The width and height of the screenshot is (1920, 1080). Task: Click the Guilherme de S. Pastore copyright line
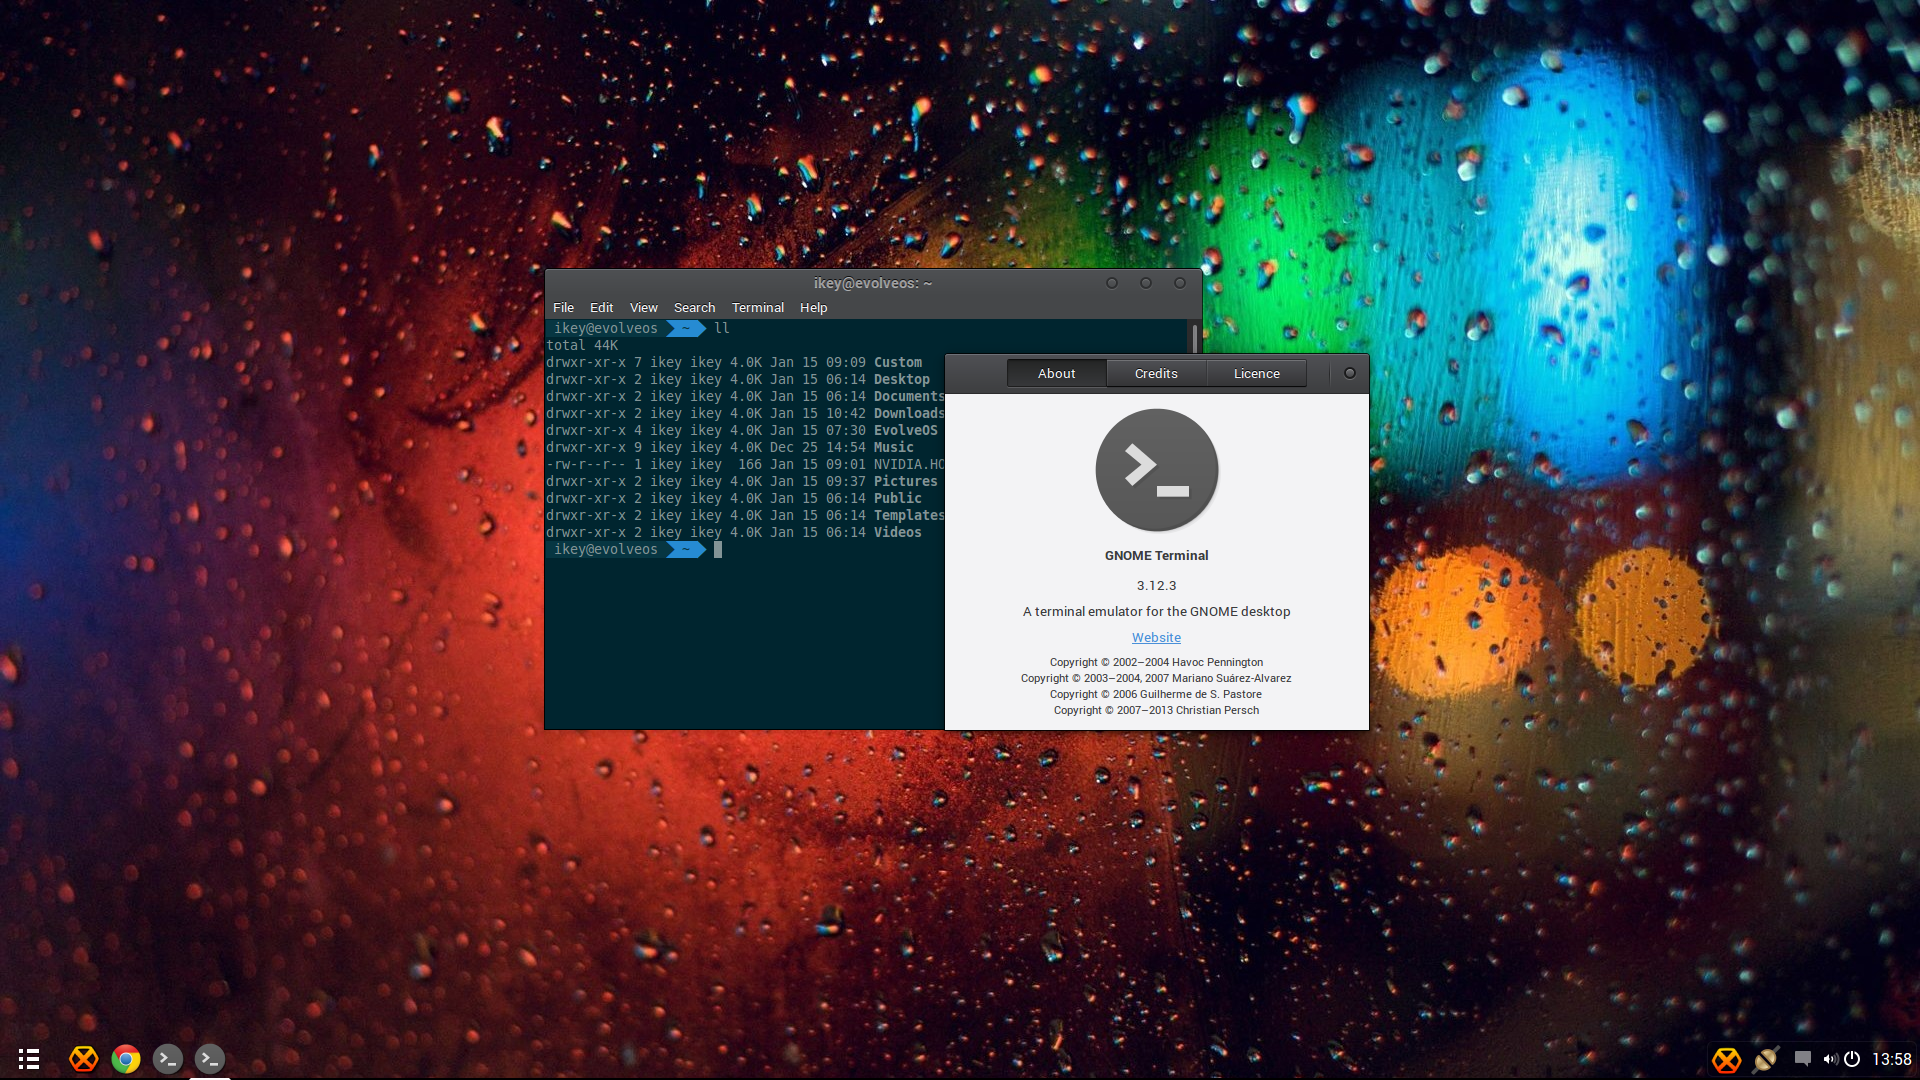point(1156,694)
